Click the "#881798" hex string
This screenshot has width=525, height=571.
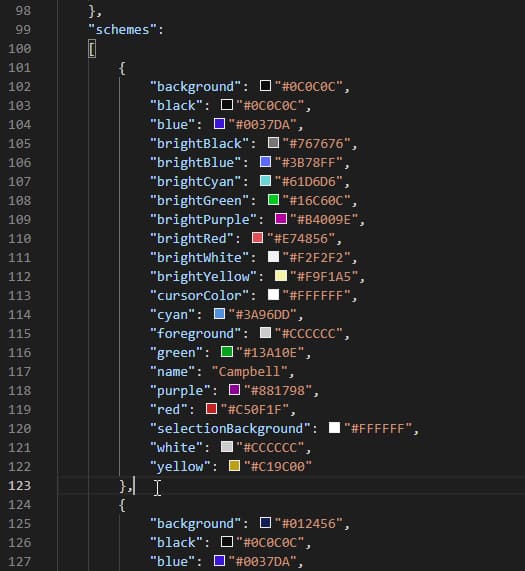pos(278,390)
